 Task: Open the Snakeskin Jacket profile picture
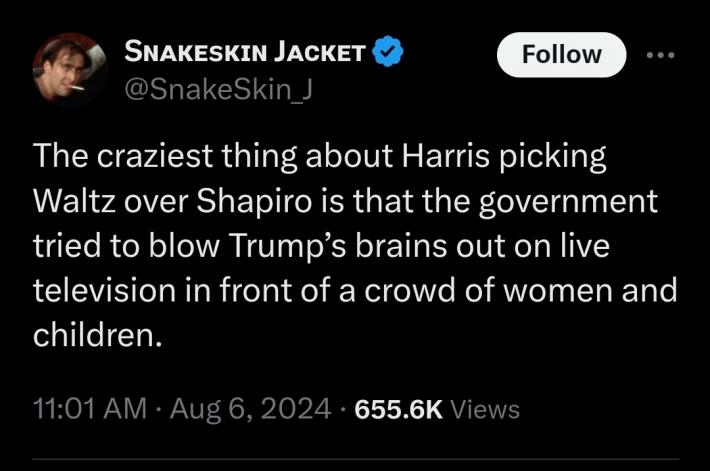[x=70, y=69]
